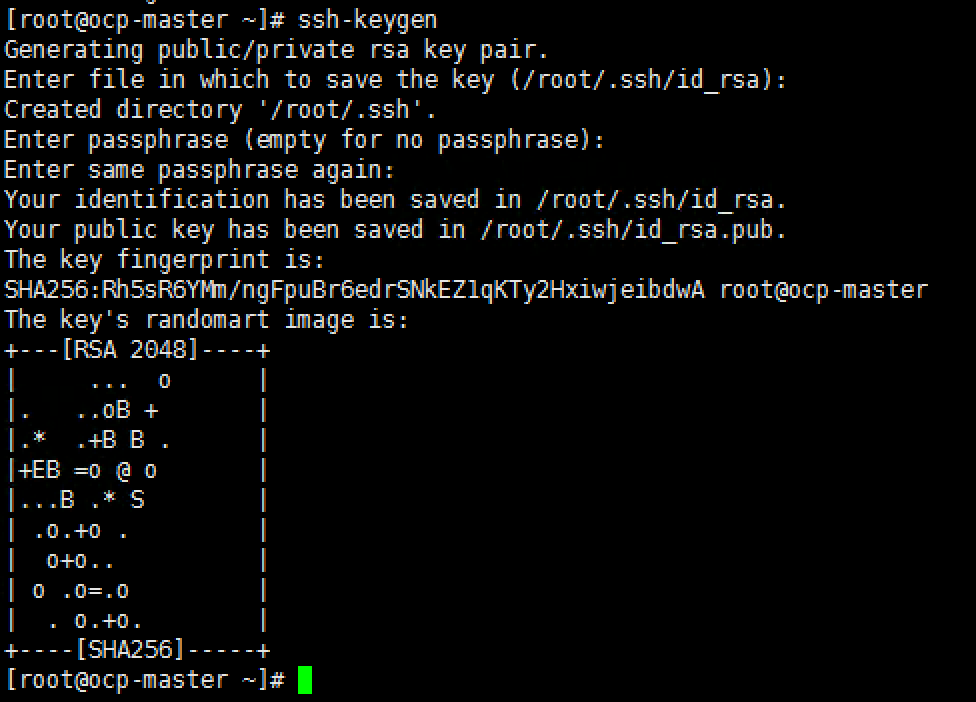Click the 'Your identification has been saved' line
This screenshot has width=976, height=702.
[395, 200]
